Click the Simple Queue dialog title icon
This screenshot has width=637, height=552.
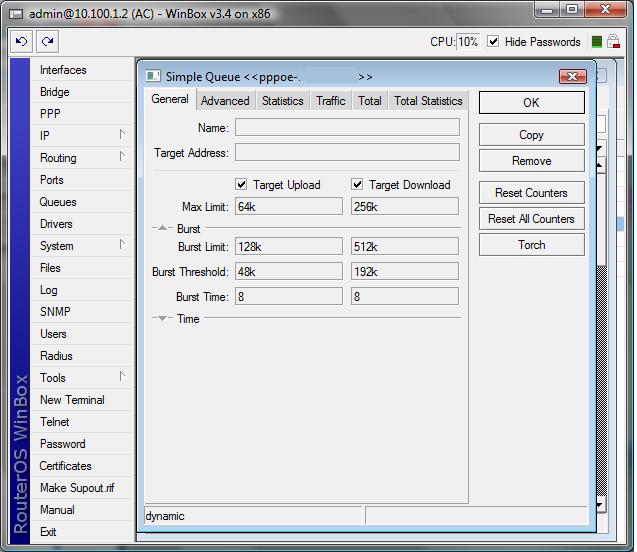click(153, 76)
